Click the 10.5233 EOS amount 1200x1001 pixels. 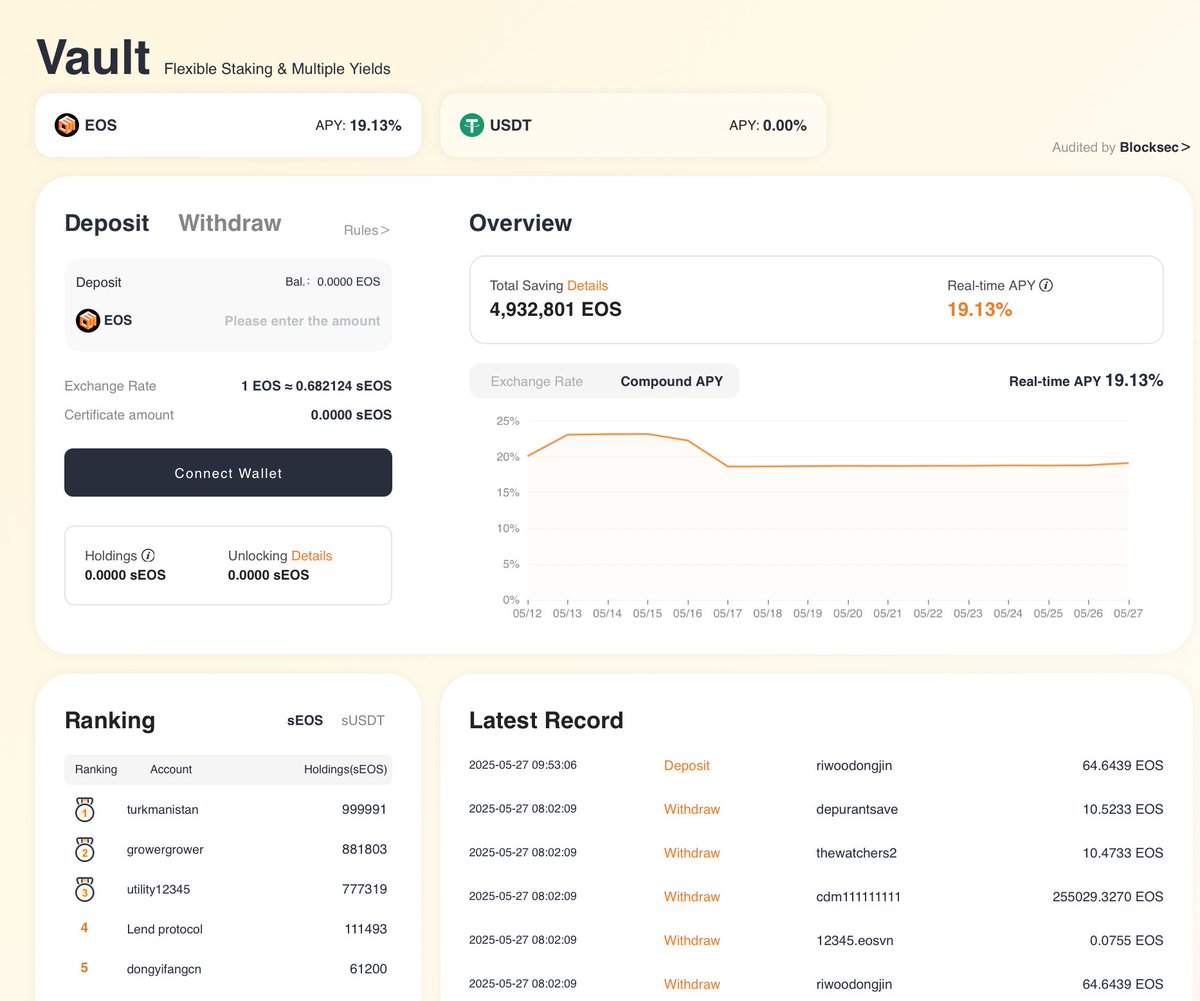point(1123,809)
